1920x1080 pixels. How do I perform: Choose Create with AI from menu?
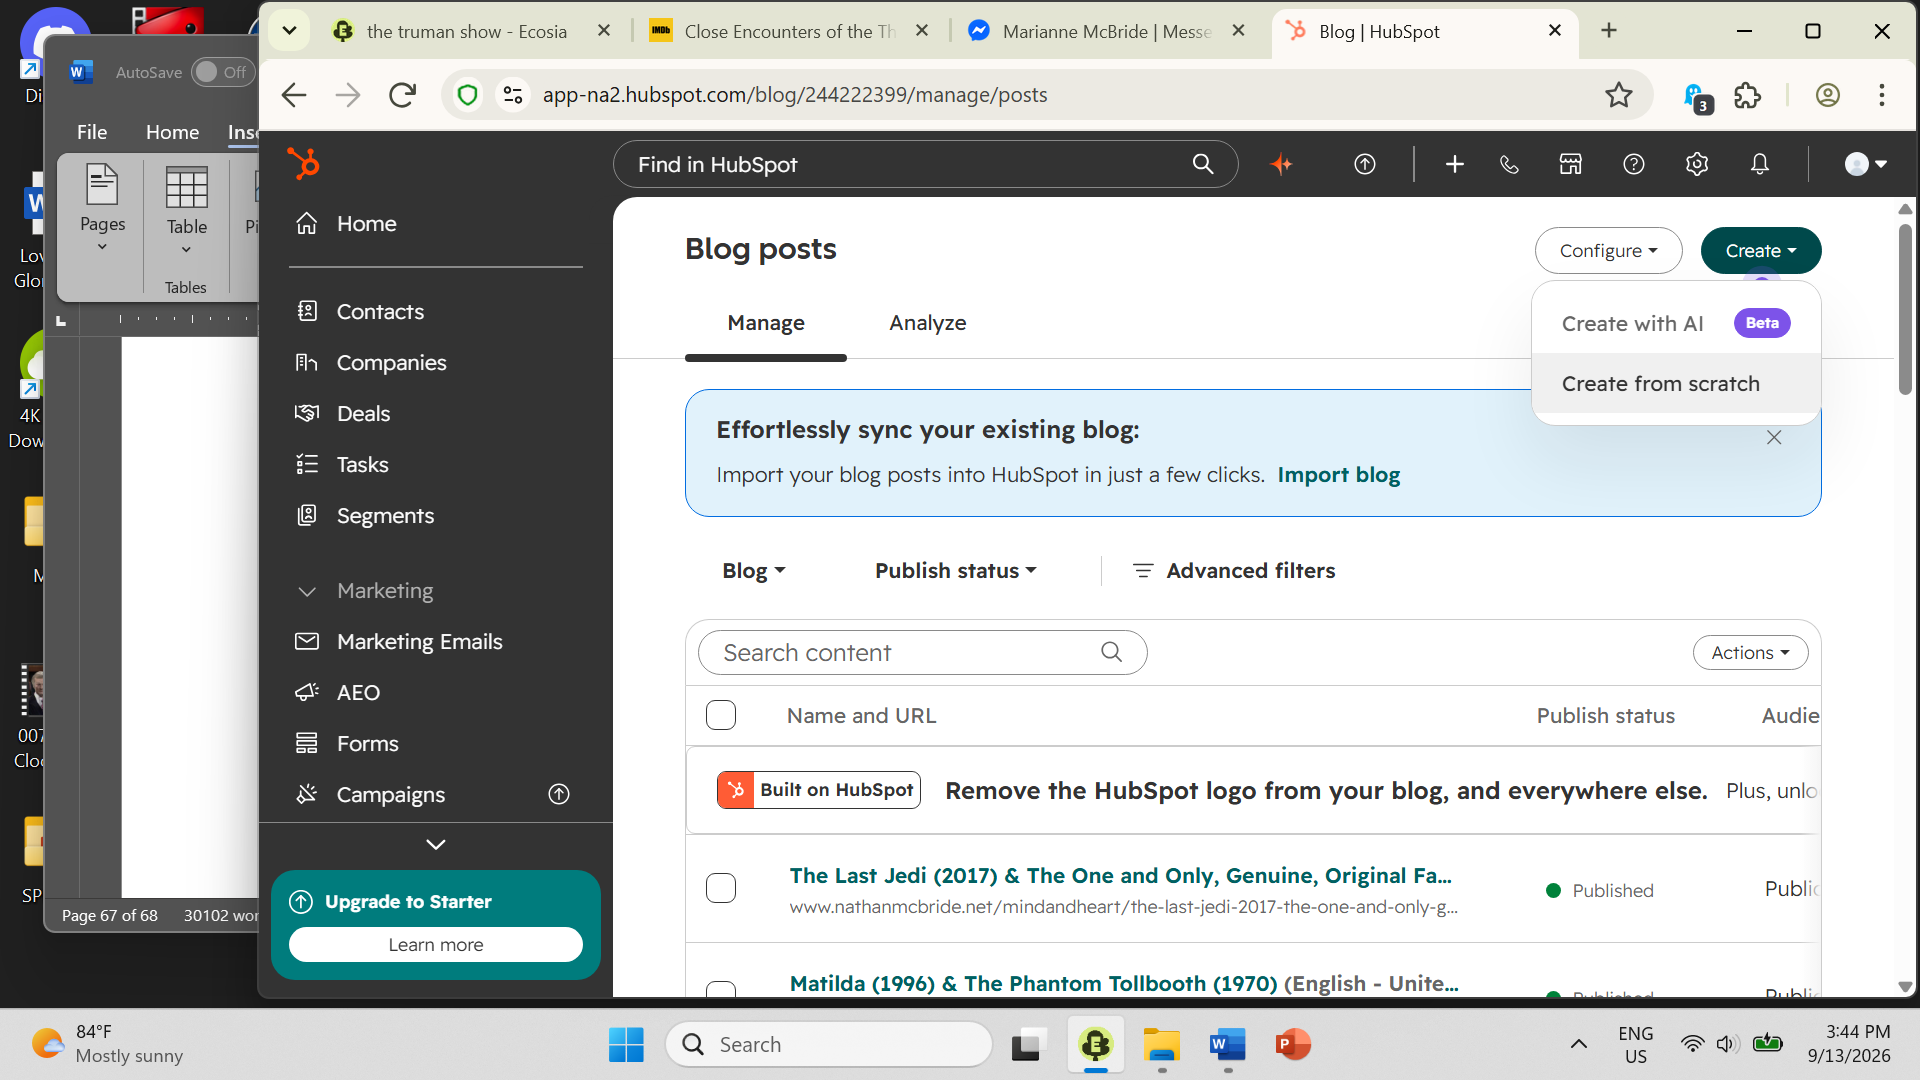[x=1676, y=323]
